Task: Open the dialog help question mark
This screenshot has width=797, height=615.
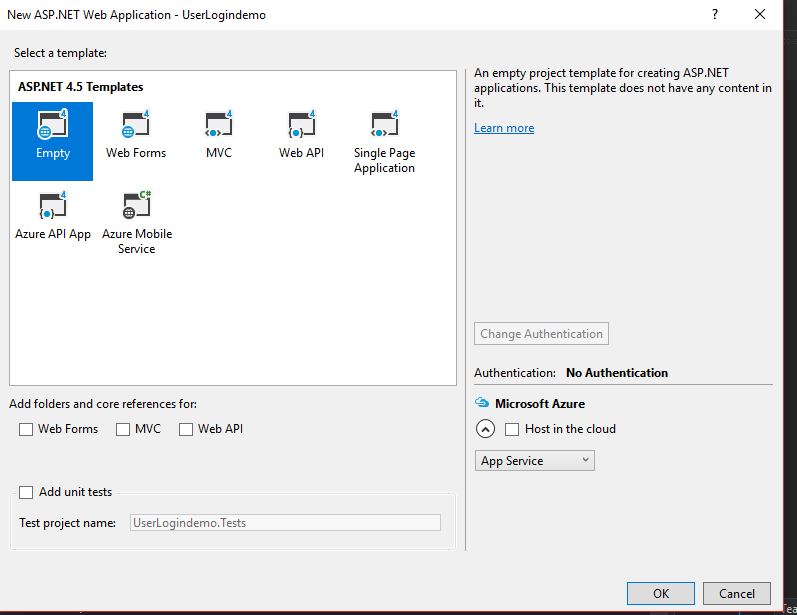Action: pos(715,14)
